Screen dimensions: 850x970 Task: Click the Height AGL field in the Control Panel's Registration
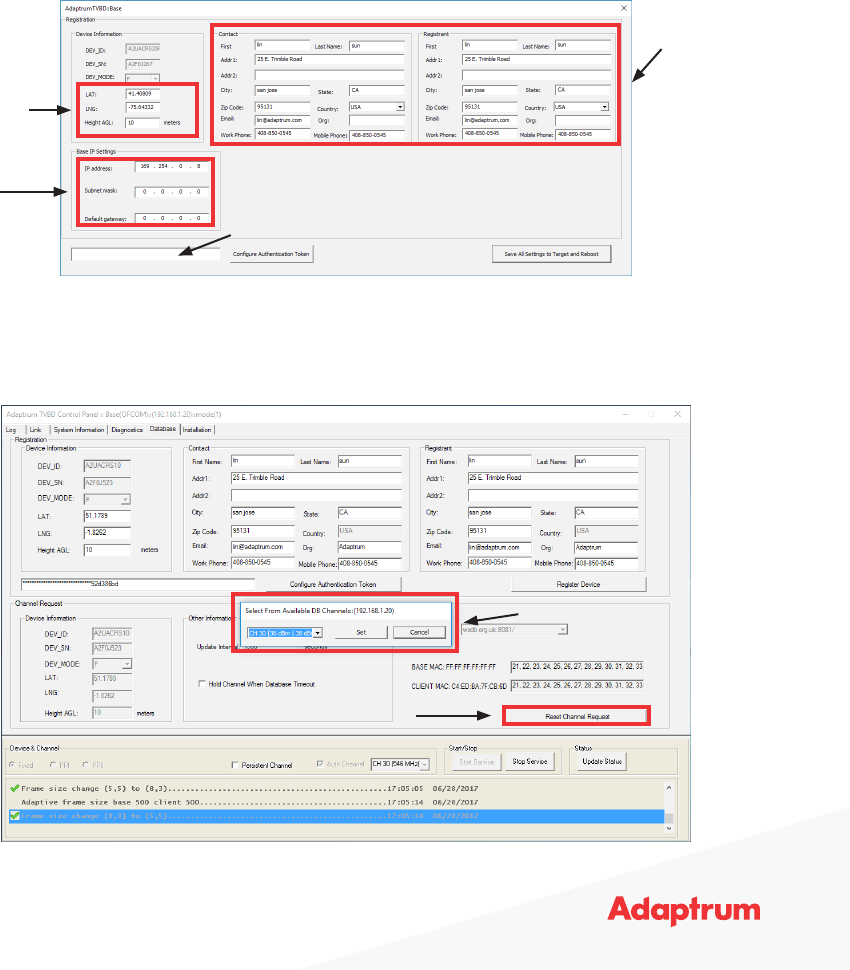point(107,550)
